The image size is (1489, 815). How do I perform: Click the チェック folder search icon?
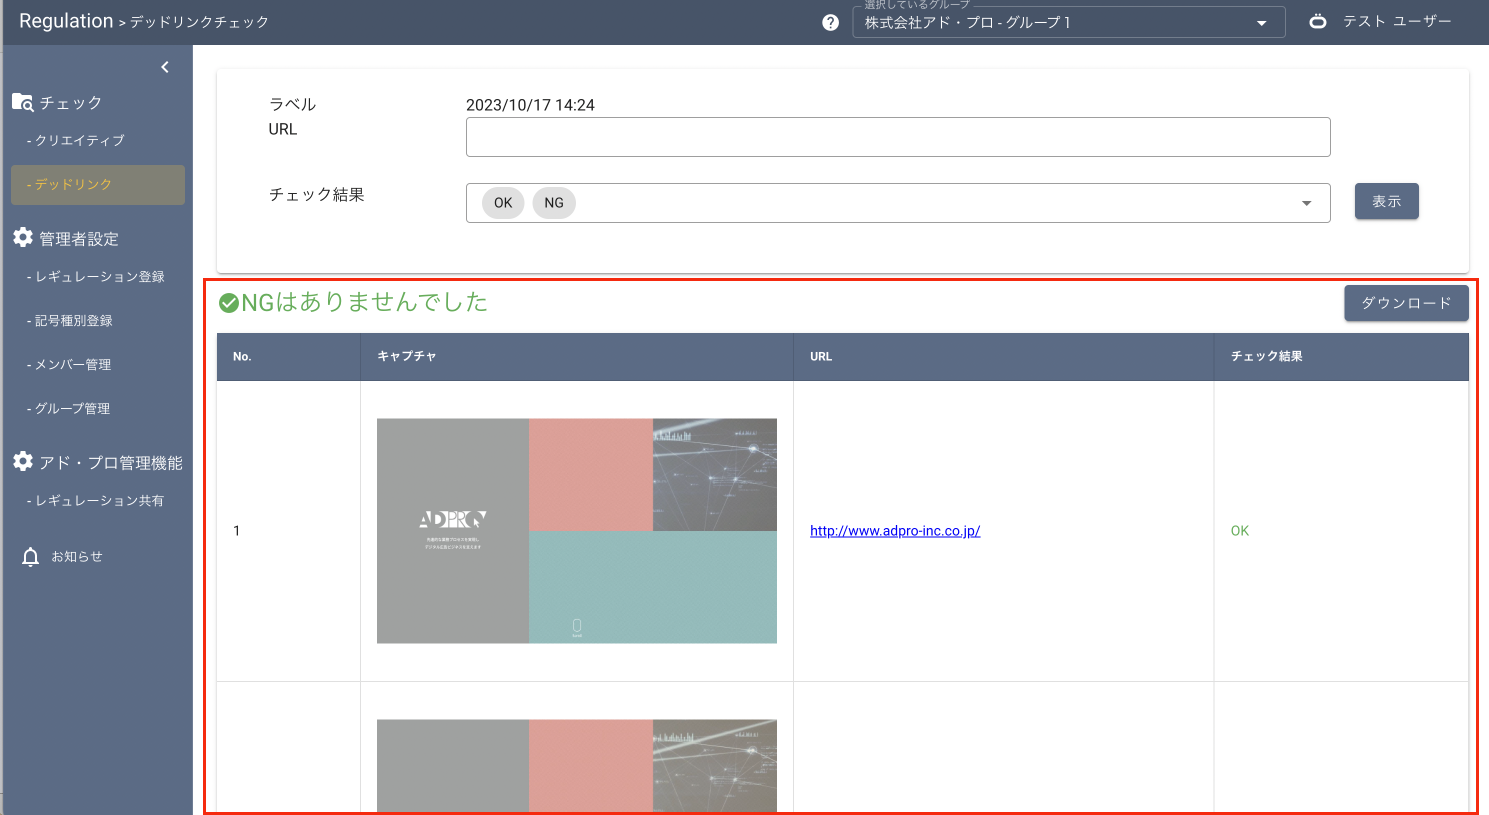click(23, 102)
